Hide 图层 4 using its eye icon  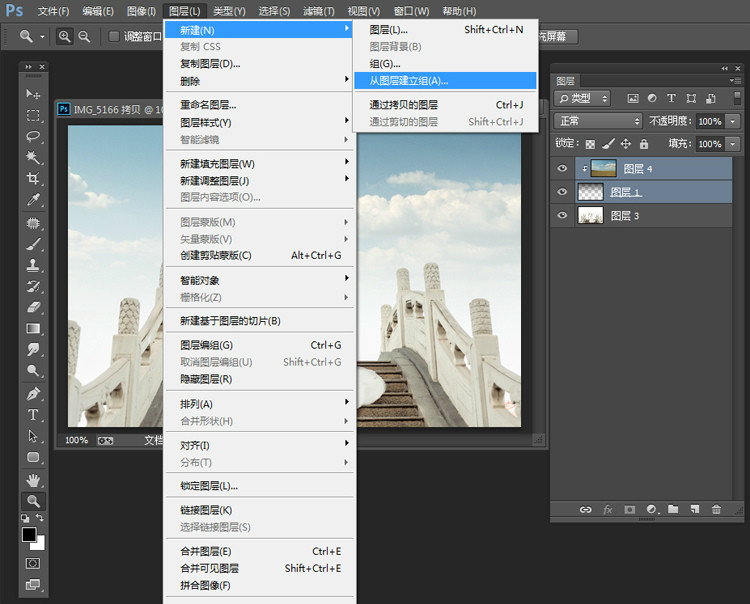coord(563,169)
